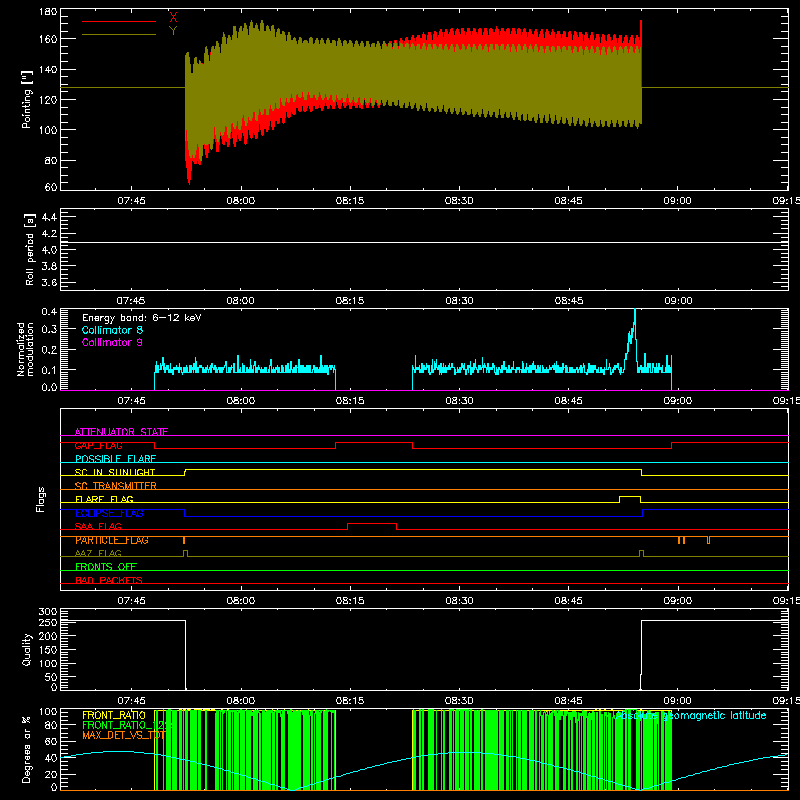Screen dimensions: 800x800
Task: Click the 'FLARE_FLAG' label
Action: [104, 499]
